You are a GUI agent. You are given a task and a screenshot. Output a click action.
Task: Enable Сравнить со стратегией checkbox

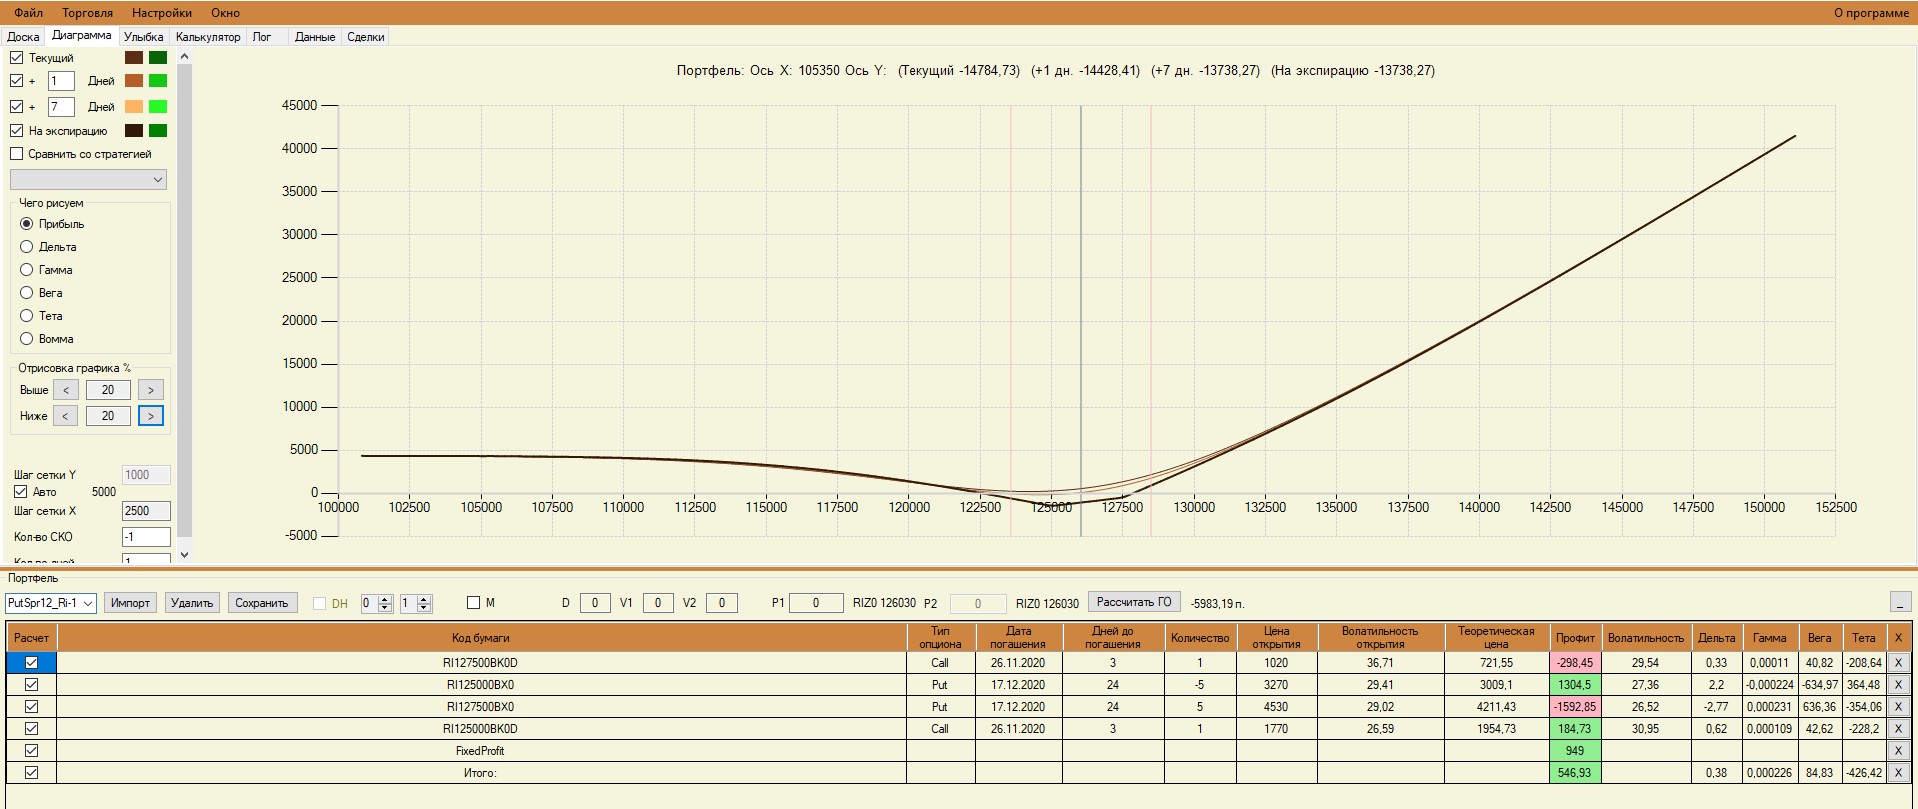click(x=16, y=154)
